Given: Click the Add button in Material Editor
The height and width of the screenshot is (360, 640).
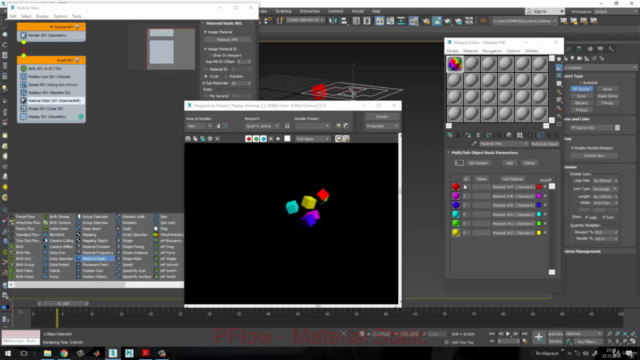Looking at the screenshot, I should pyautogui.click(x=509, y=163).
